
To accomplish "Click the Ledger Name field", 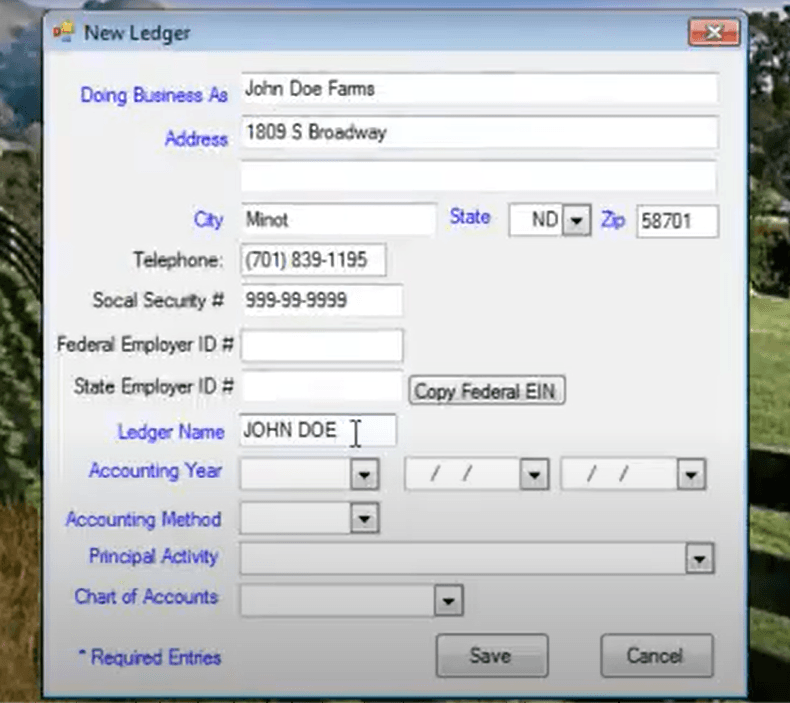I will tap(318, 430).
